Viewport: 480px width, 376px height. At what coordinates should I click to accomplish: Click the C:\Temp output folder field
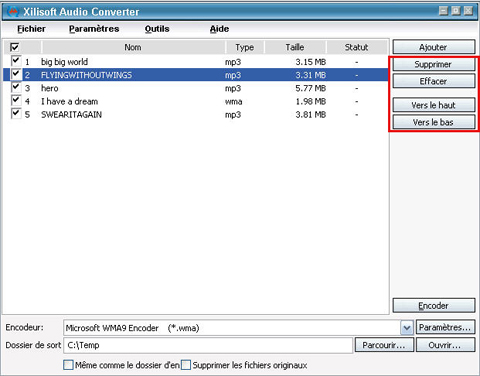(x=208, y=345)
